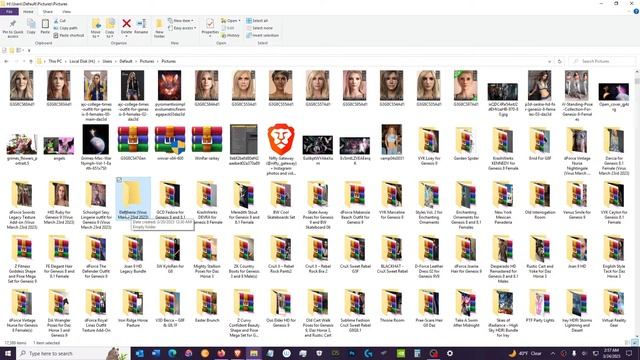
Task: Select the angels image thumbnail
Action: click(x=59, y=148)
